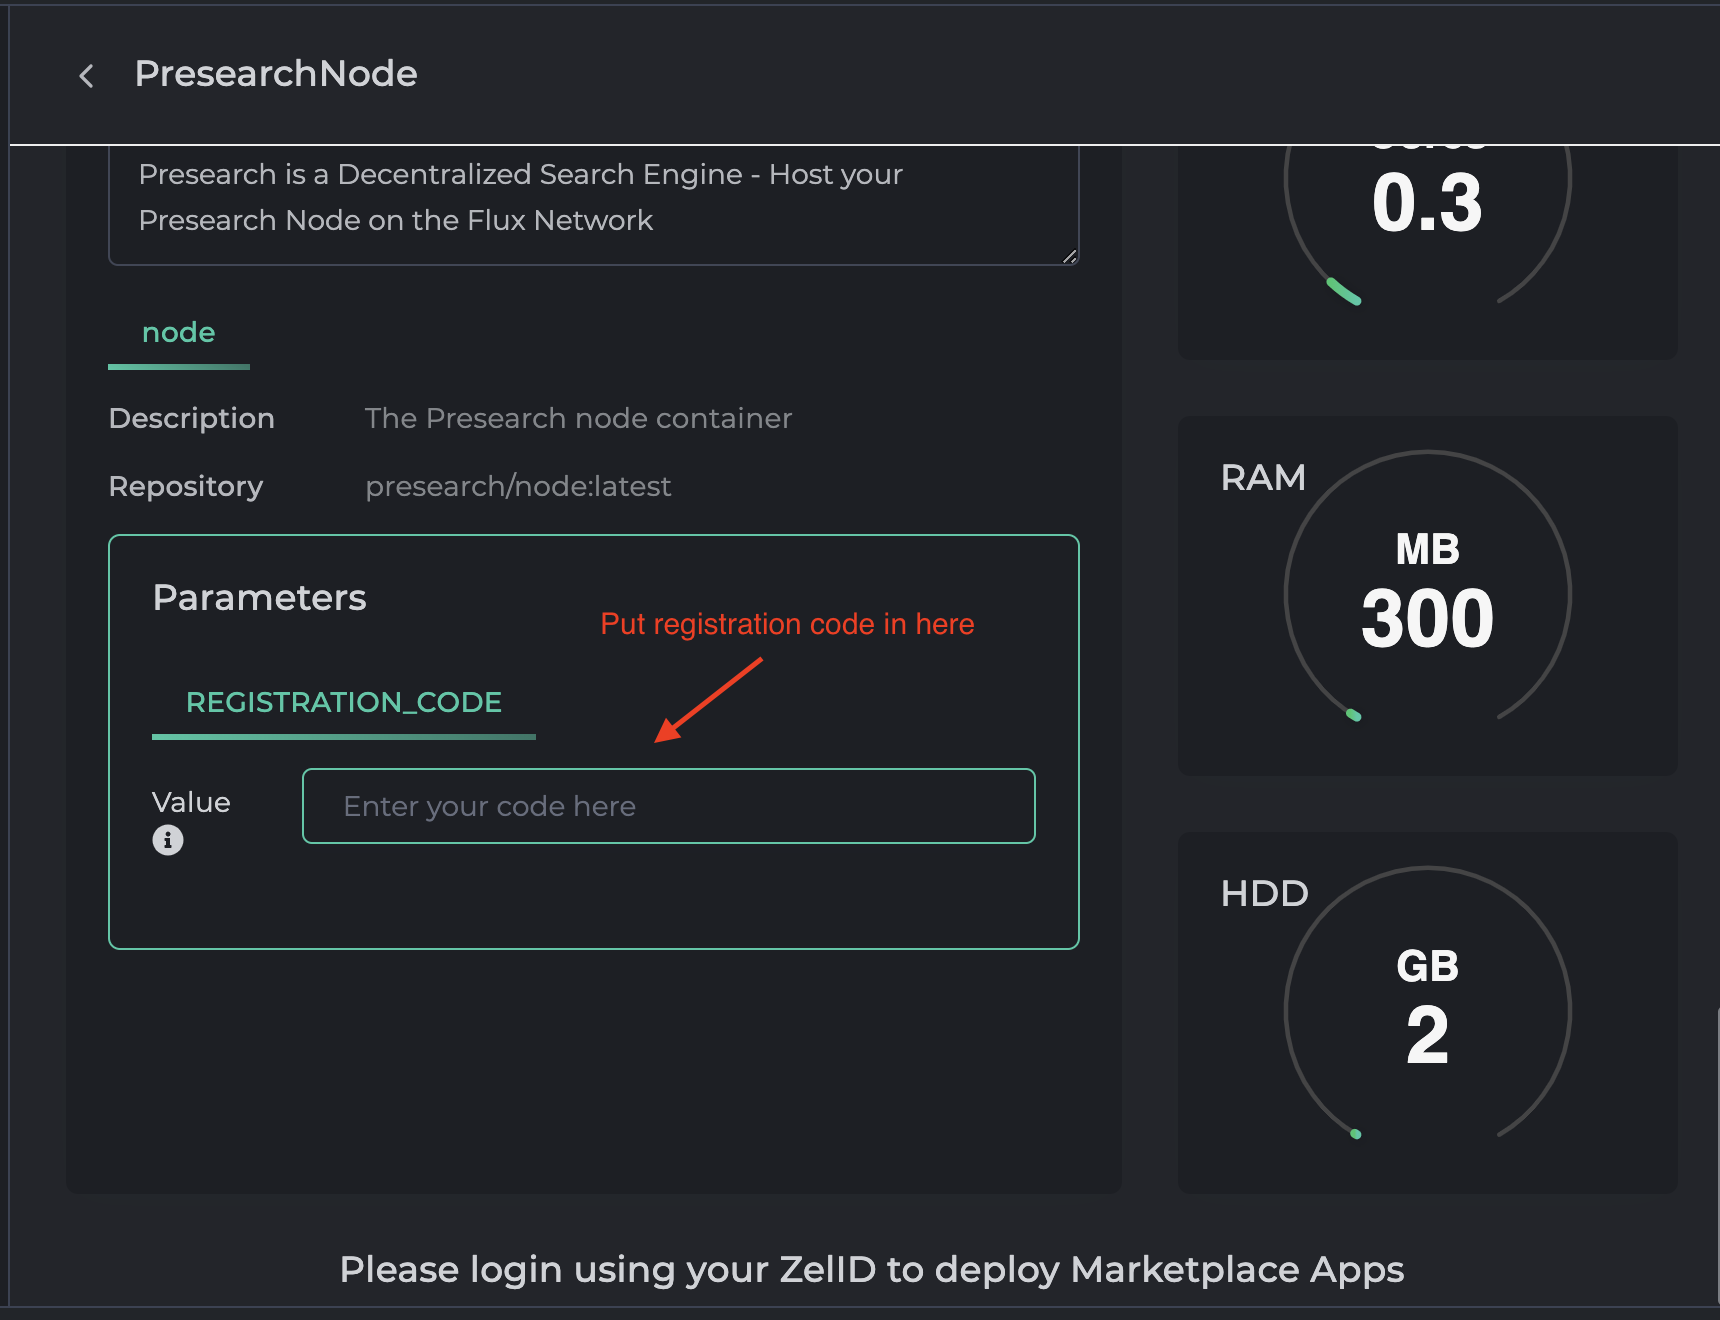1720x1320 pixels.
Task: Click the Description label
Action: click(192, 418)
